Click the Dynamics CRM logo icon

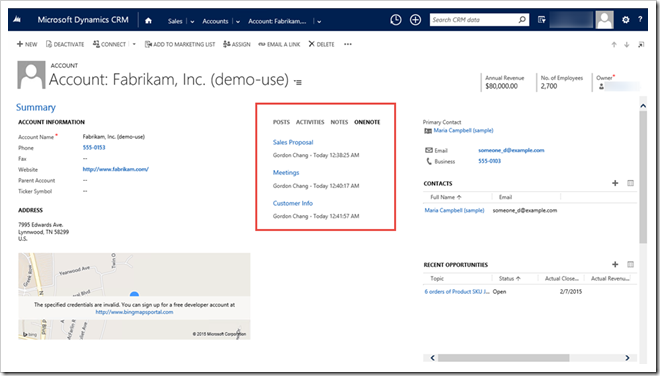point(17,19)
